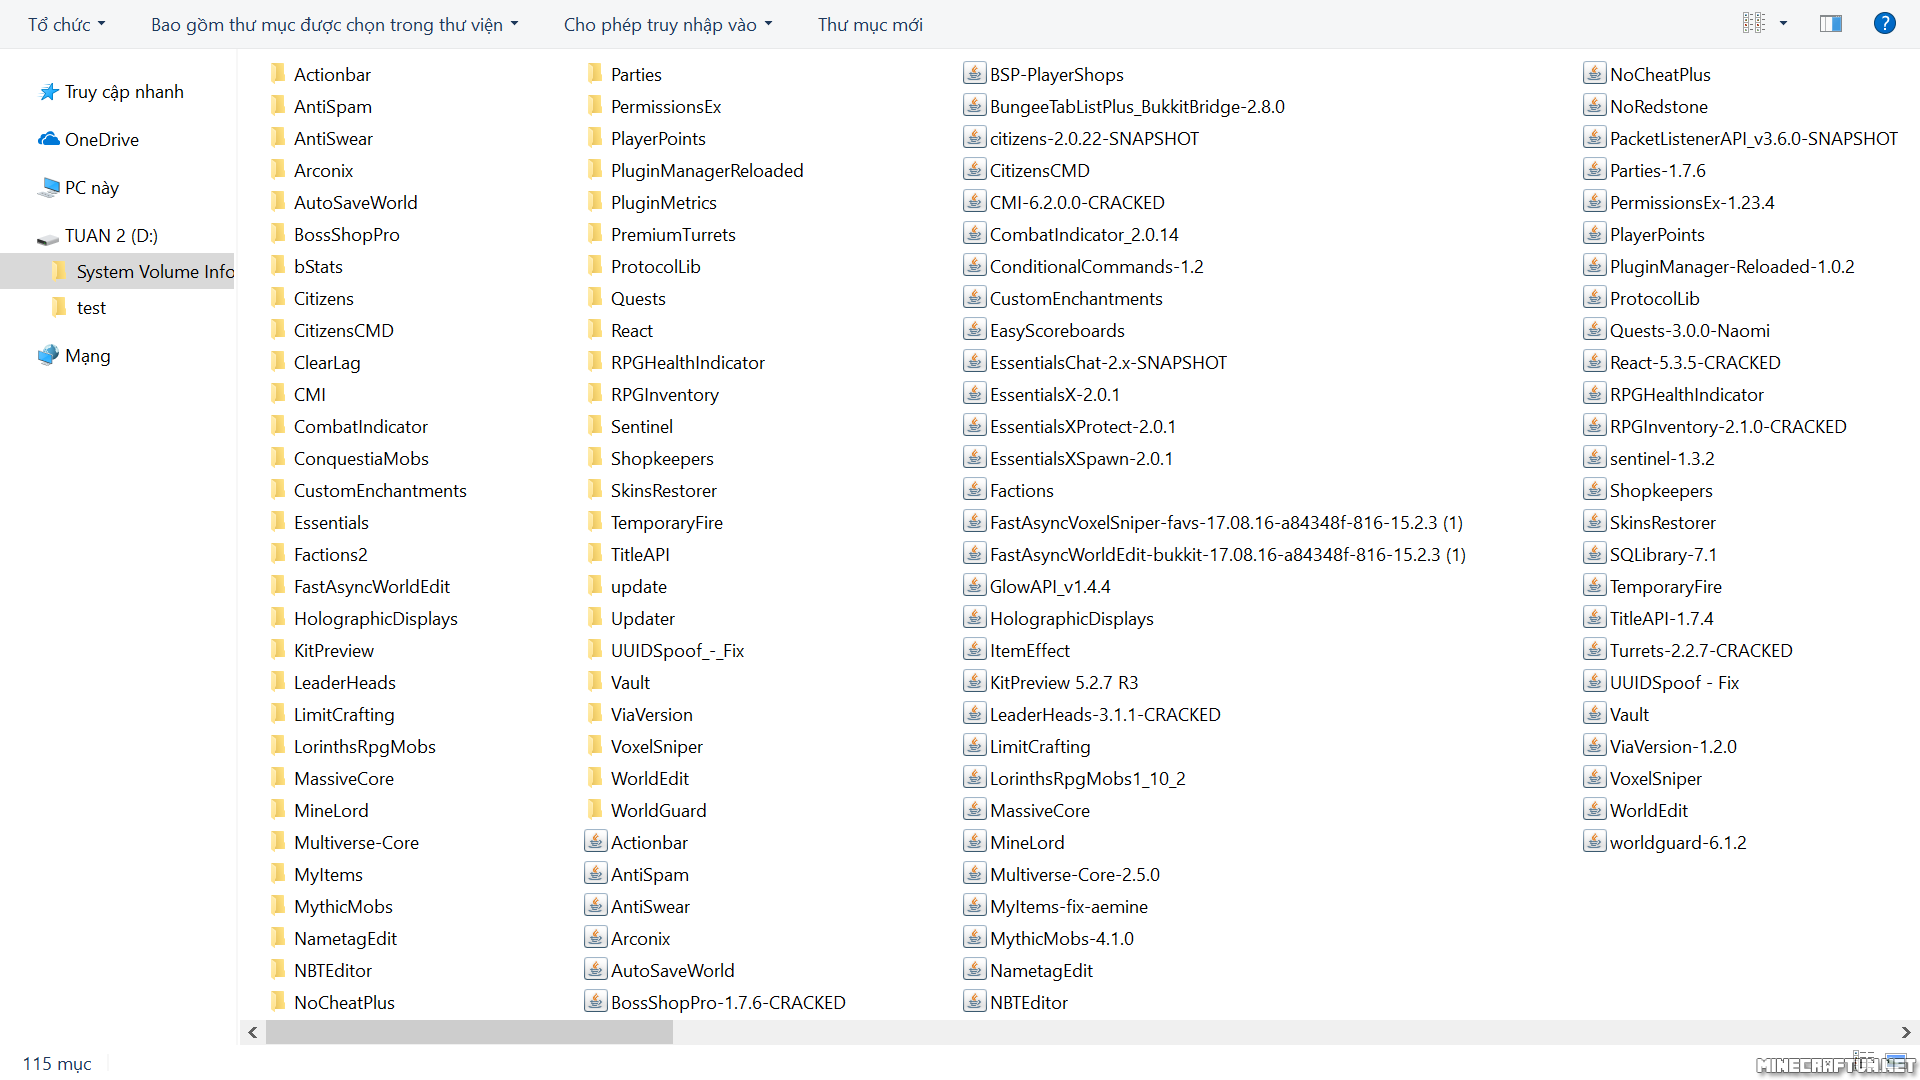The width and height of the screenshot is (1920, 1080).
Task: Open OneDrive cloud icon in sidebar
Action: [x=49, y=140]
